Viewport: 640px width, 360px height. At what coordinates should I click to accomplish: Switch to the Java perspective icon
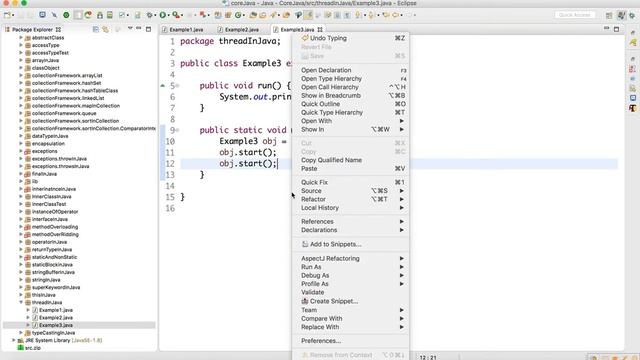tap(621, 15)
